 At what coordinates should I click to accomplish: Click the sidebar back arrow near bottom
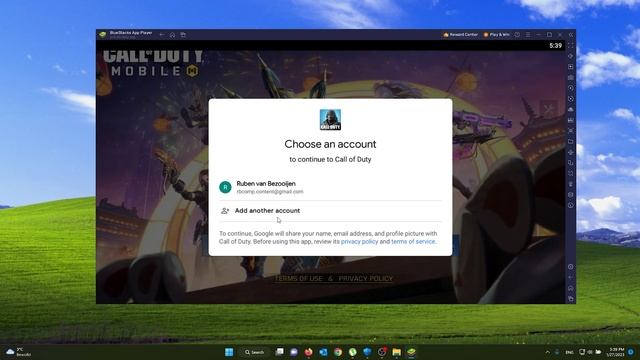571,277
